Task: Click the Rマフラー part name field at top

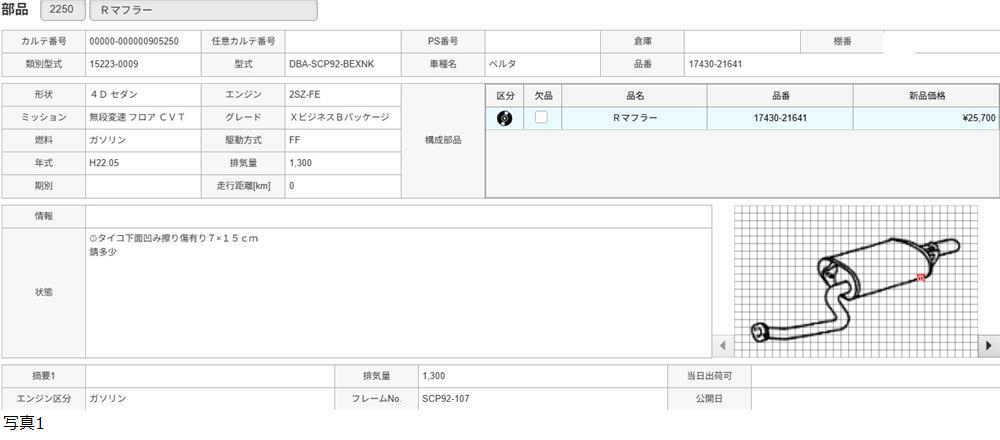Action: pyautogui.click(x=203, y=10)
